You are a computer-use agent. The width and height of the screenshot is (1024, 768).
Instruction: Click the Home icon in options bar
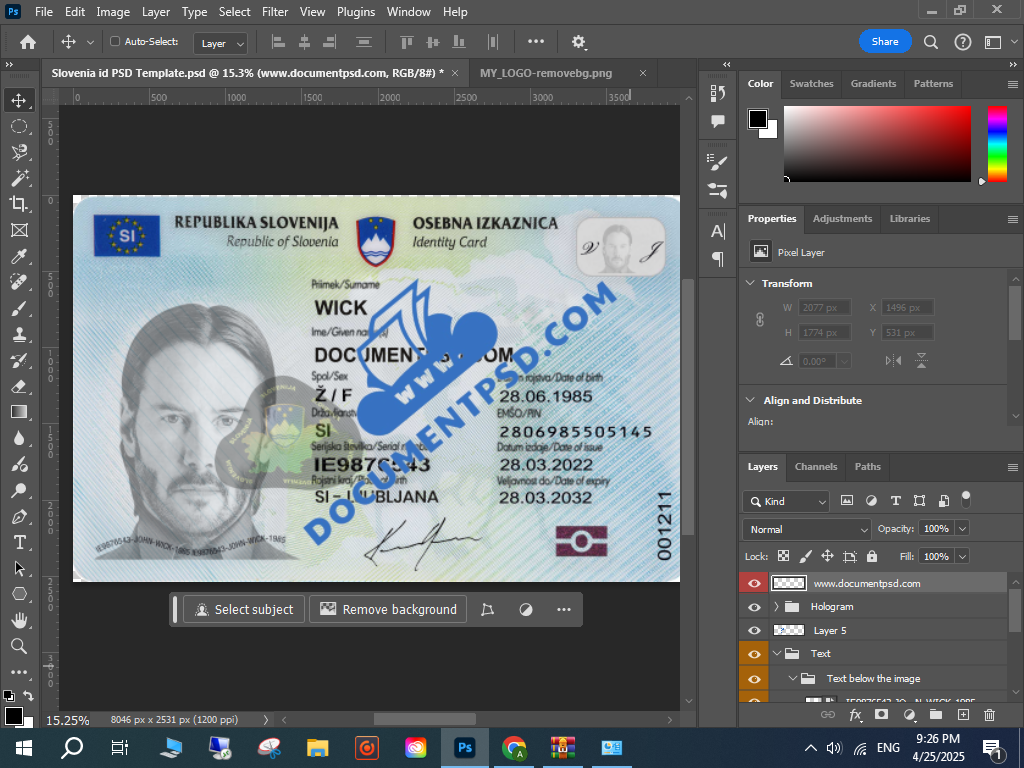[x=27, y=42]
